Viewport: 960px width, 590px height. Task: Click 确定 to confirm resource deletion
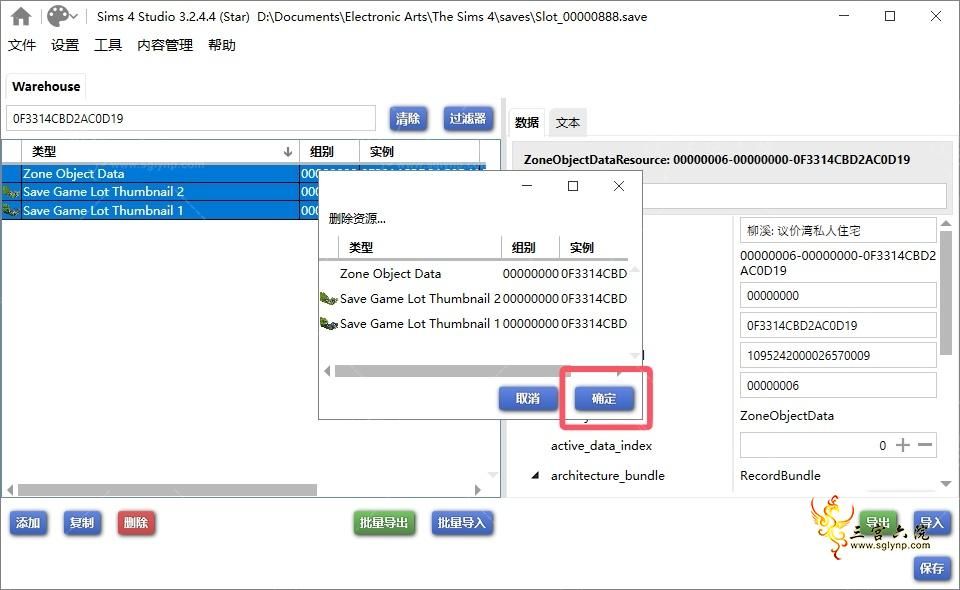point(604,398)
